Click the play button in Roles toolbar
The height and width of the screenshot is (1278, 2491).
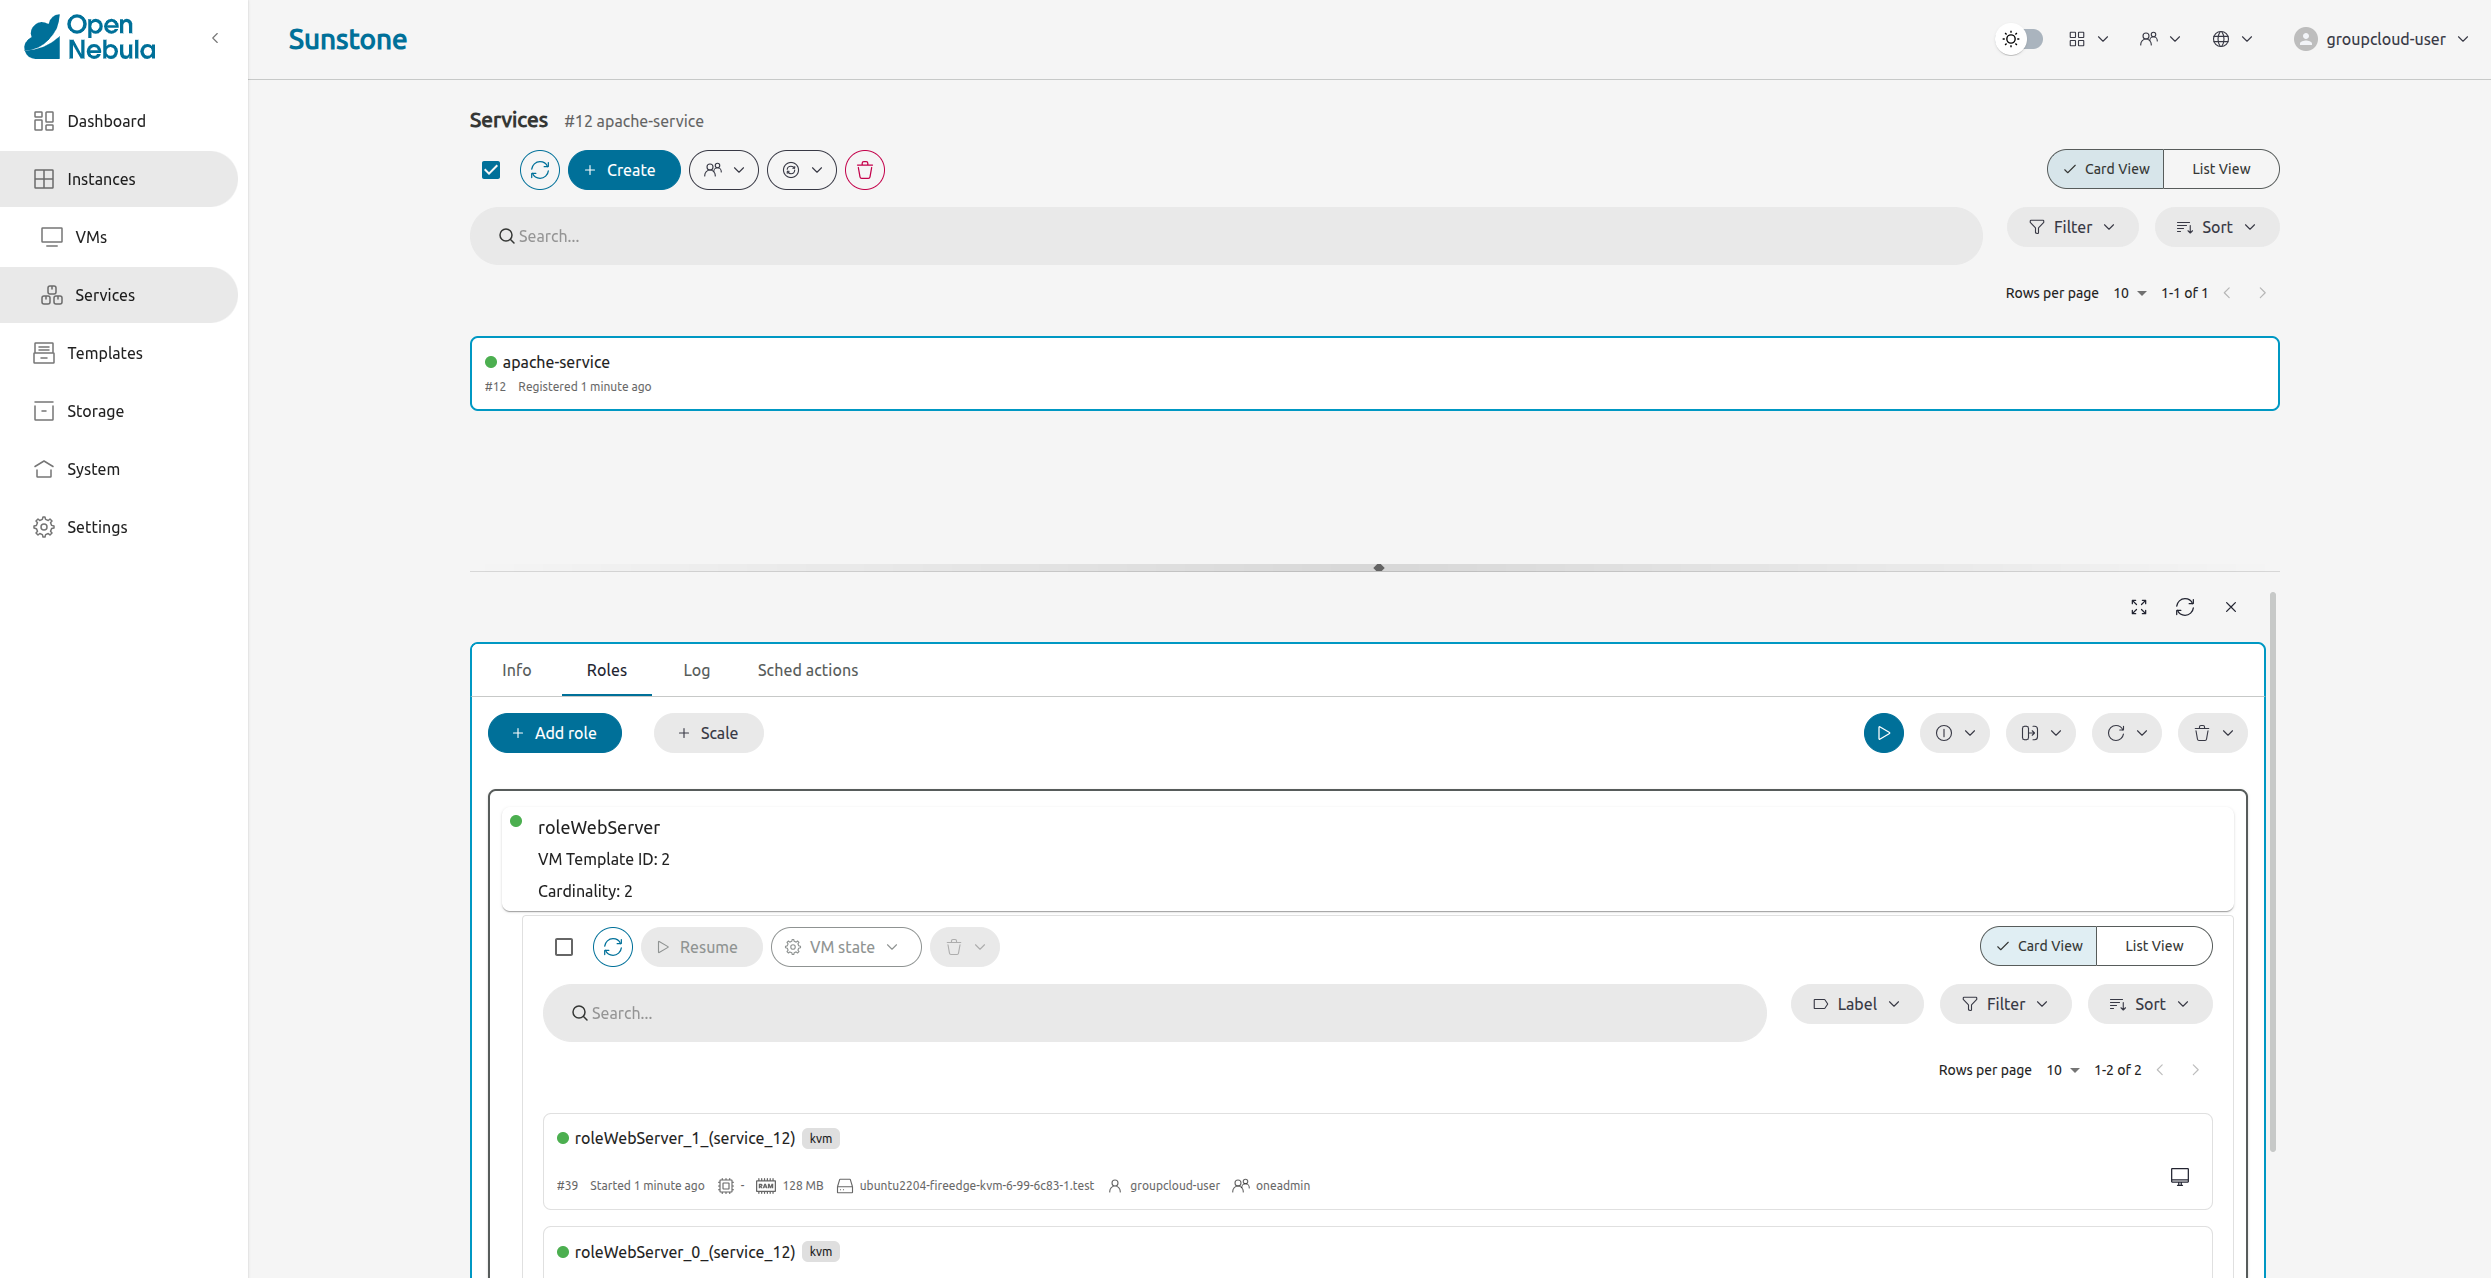pyautogui.click(x=1883, y=733)
